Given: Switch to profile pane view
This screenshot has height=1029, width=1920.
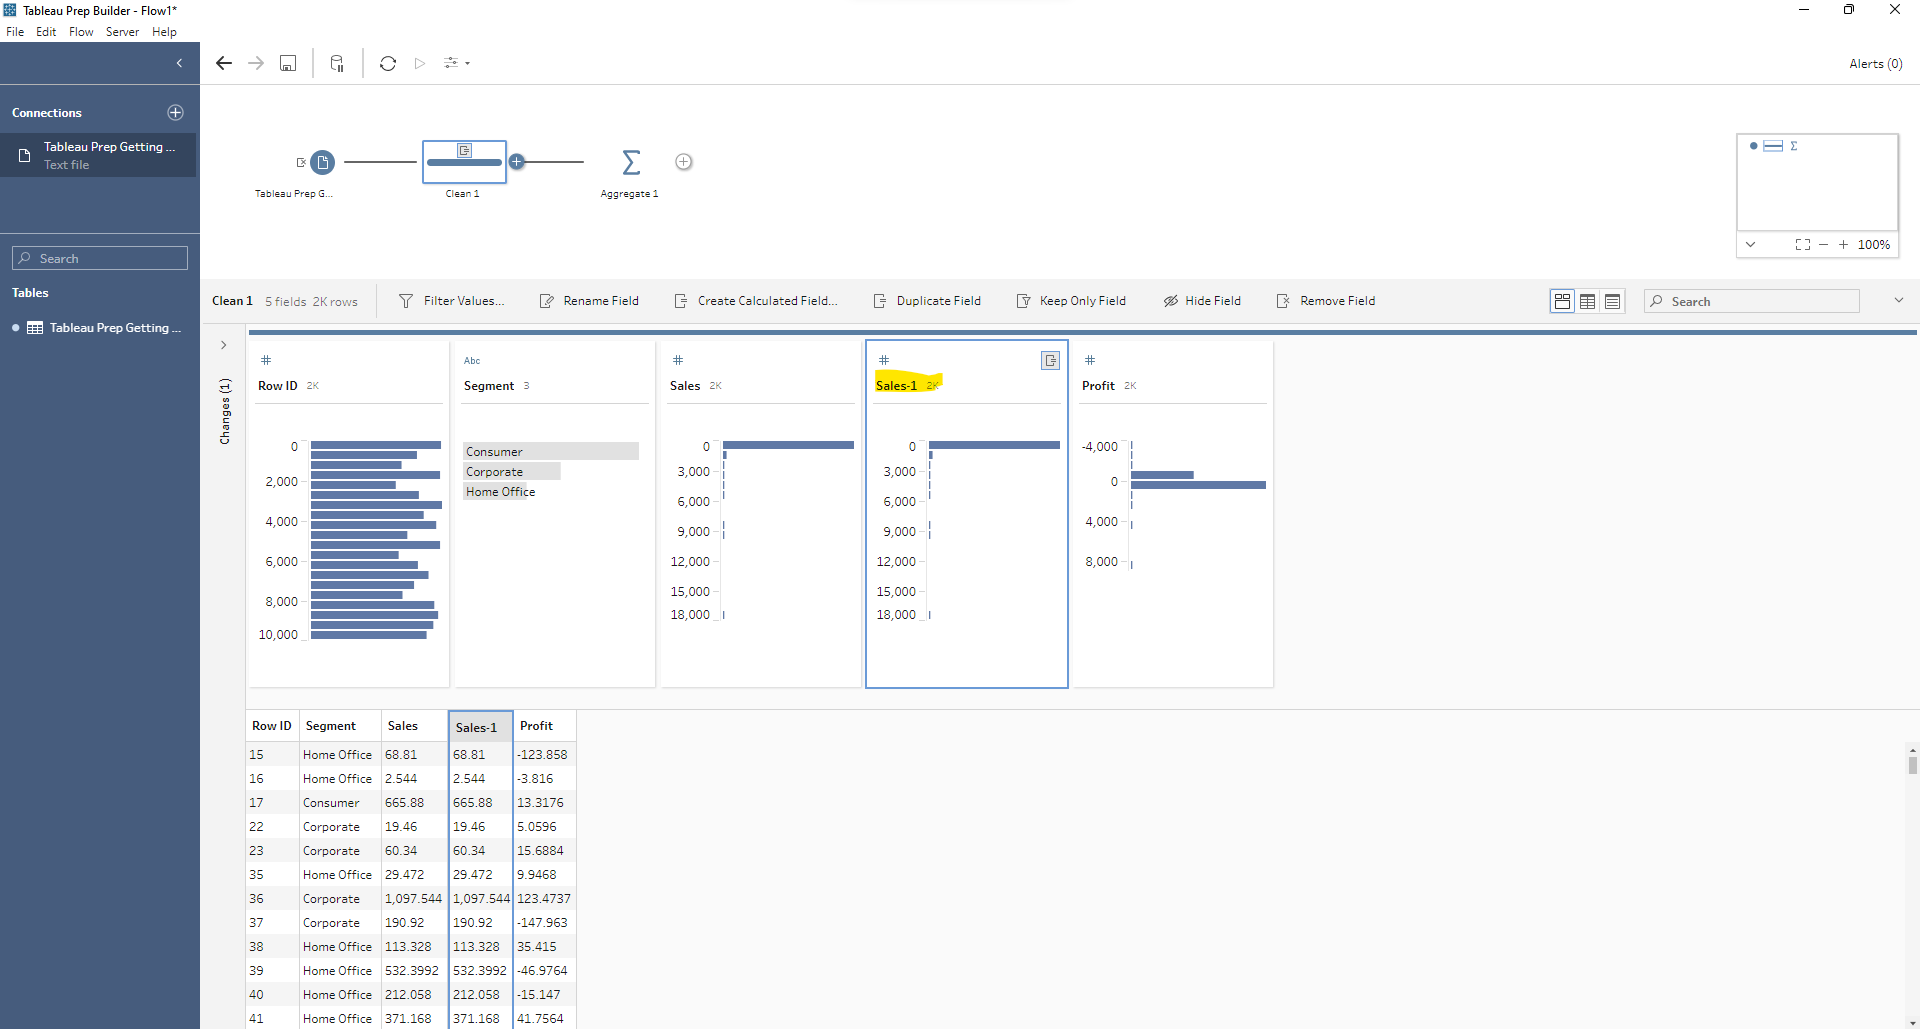Looking at the screenshot, I should coord(1562,301).
